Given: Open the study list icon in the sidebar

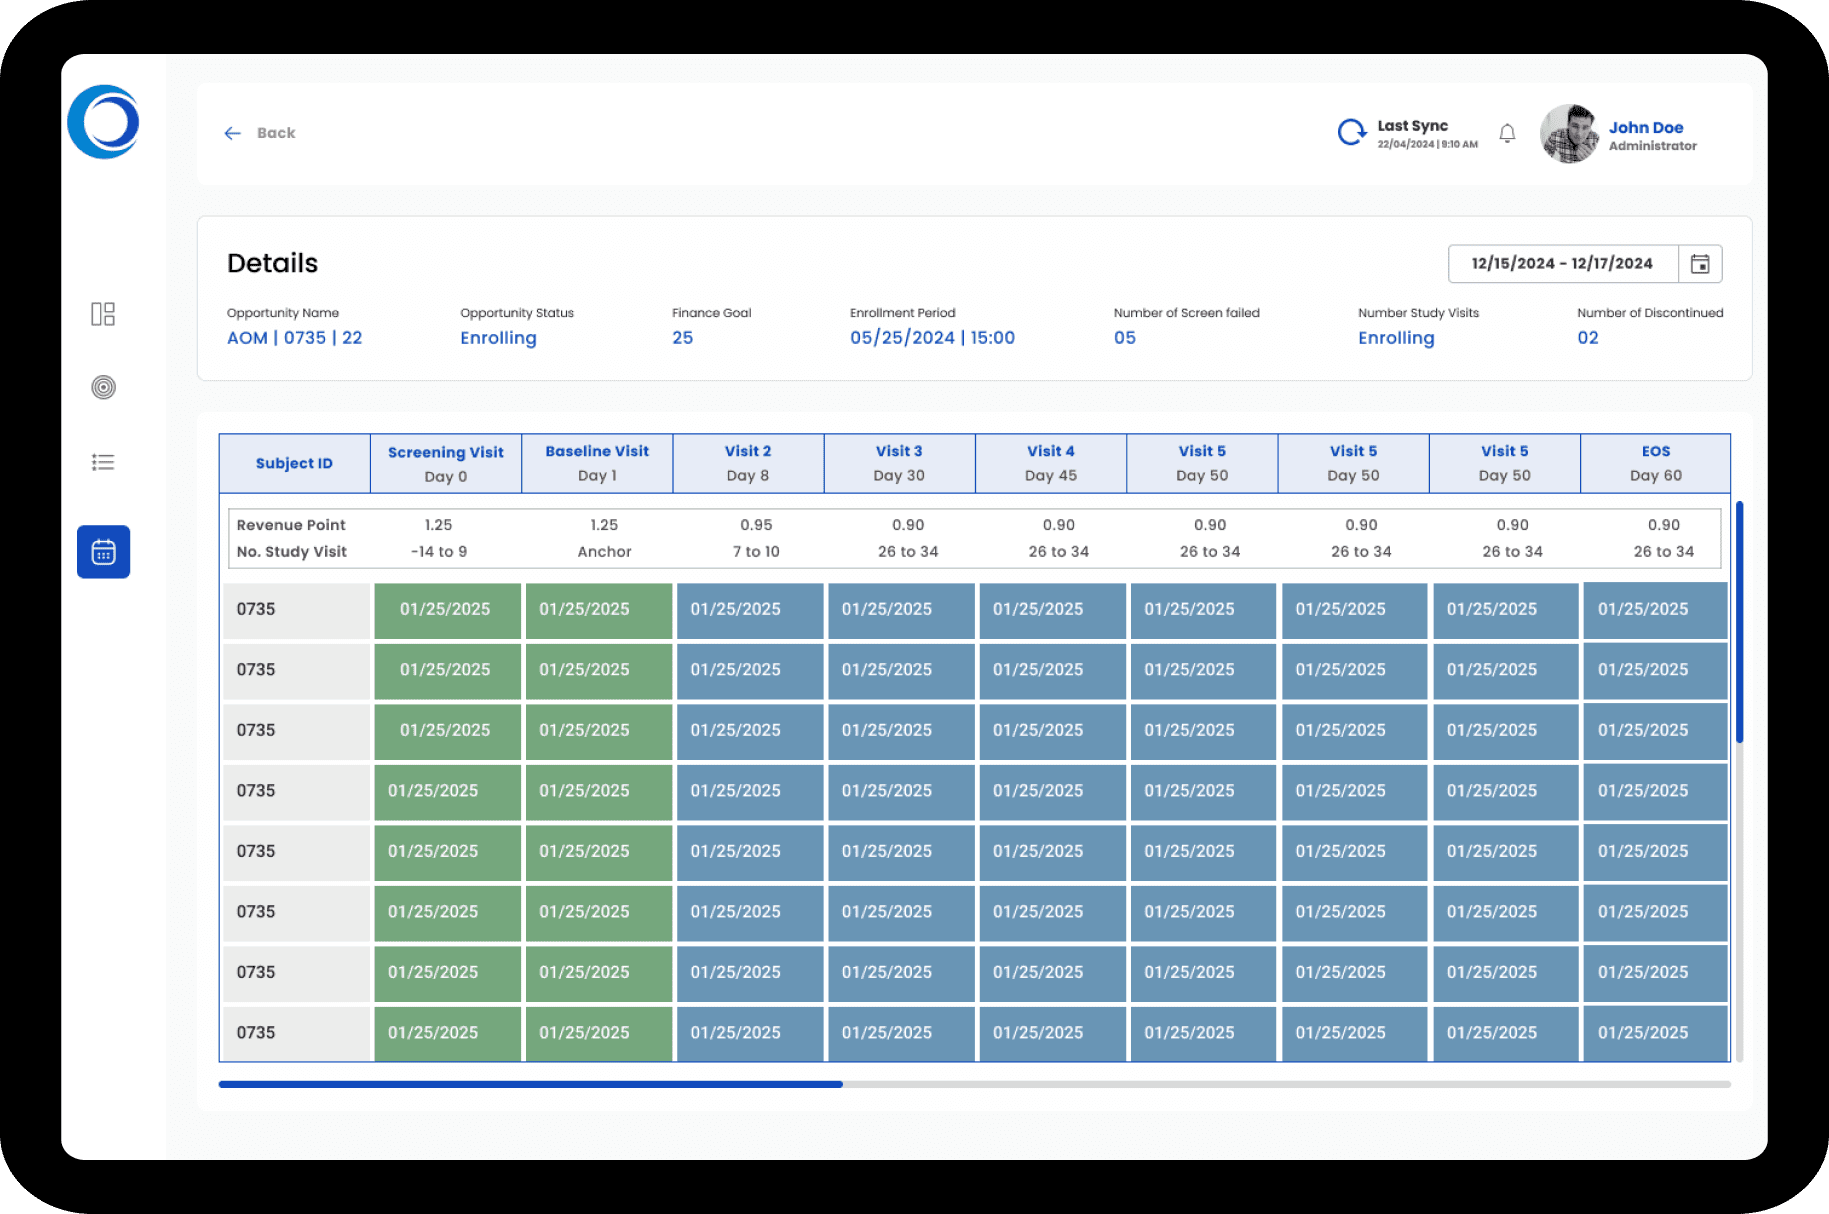Looking at the screenshot, I should 103,461.
